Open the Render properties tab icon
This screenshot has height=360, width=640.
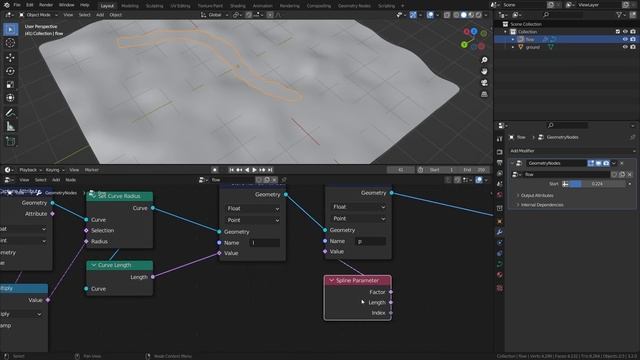click(500, 152)
